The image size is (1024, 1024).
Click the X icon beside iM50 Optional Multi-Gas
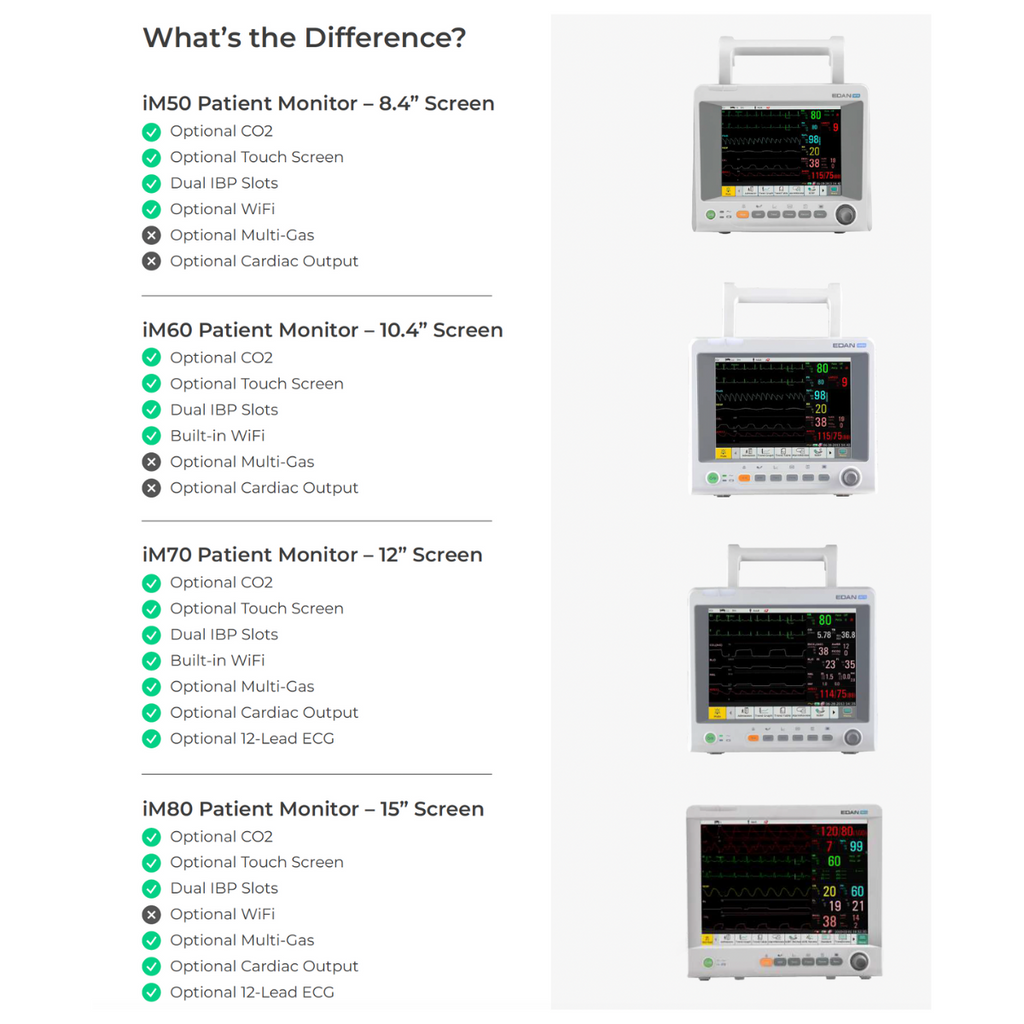[x=152, y=235]
